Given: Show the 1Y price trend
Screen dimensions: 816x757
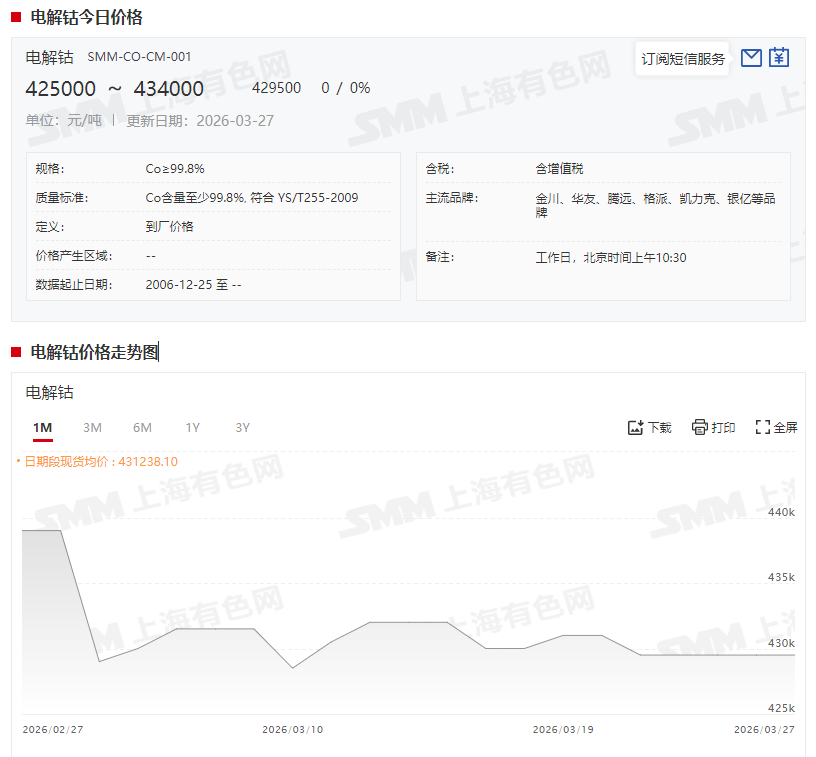Looking at the screenshot, I should click(192, 428).
